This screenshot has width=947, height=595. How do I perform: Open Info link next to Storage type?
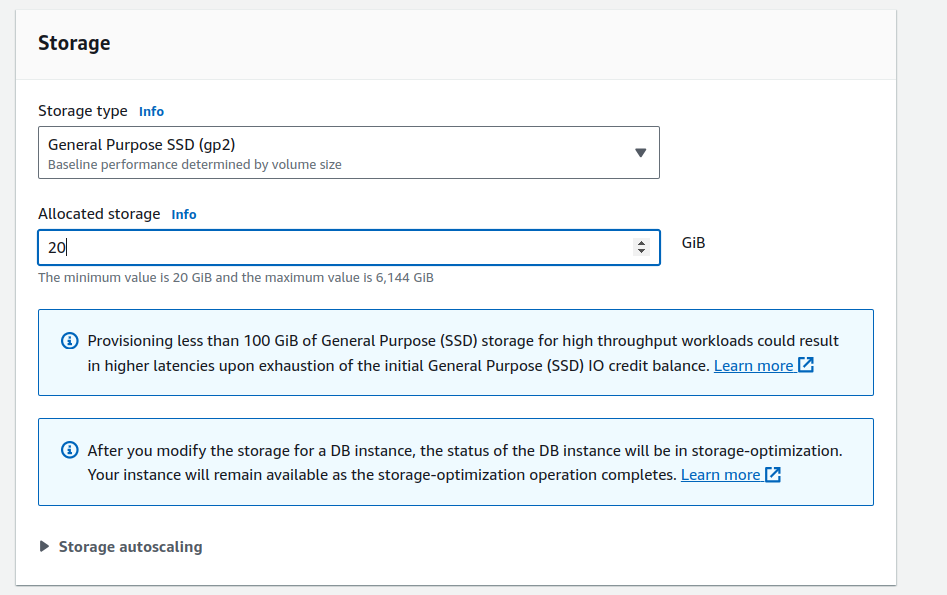click(x=151, y=112)
